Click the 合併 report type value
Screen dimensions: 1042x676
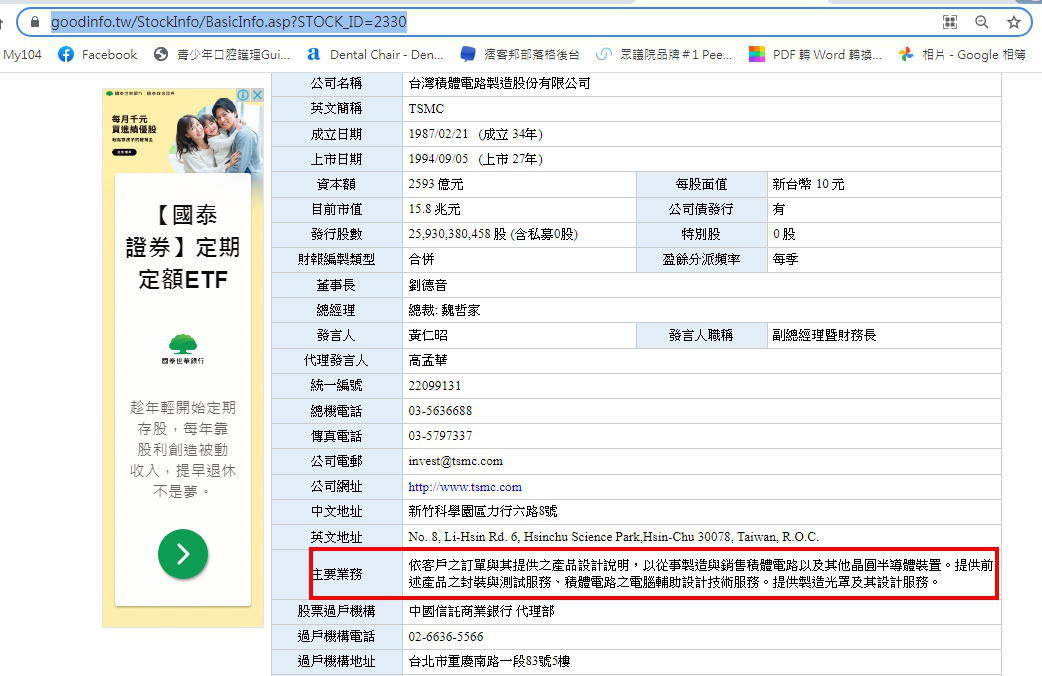click(421, 259)
